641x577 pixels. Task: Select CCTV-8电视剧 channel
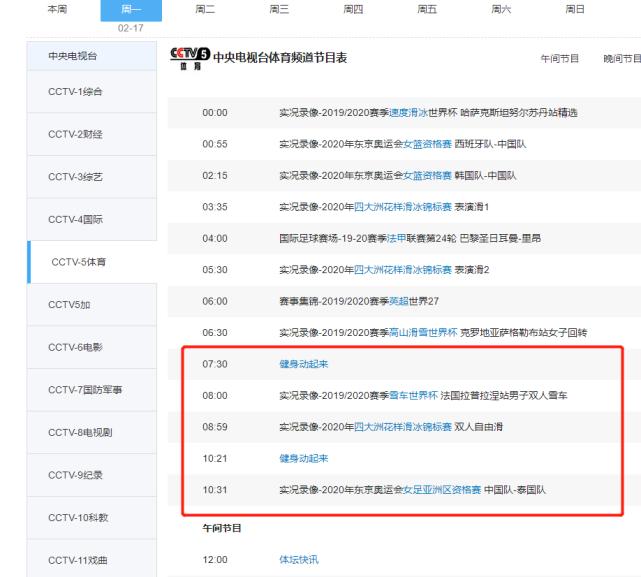pyautogui.click(x=92, y=432)
